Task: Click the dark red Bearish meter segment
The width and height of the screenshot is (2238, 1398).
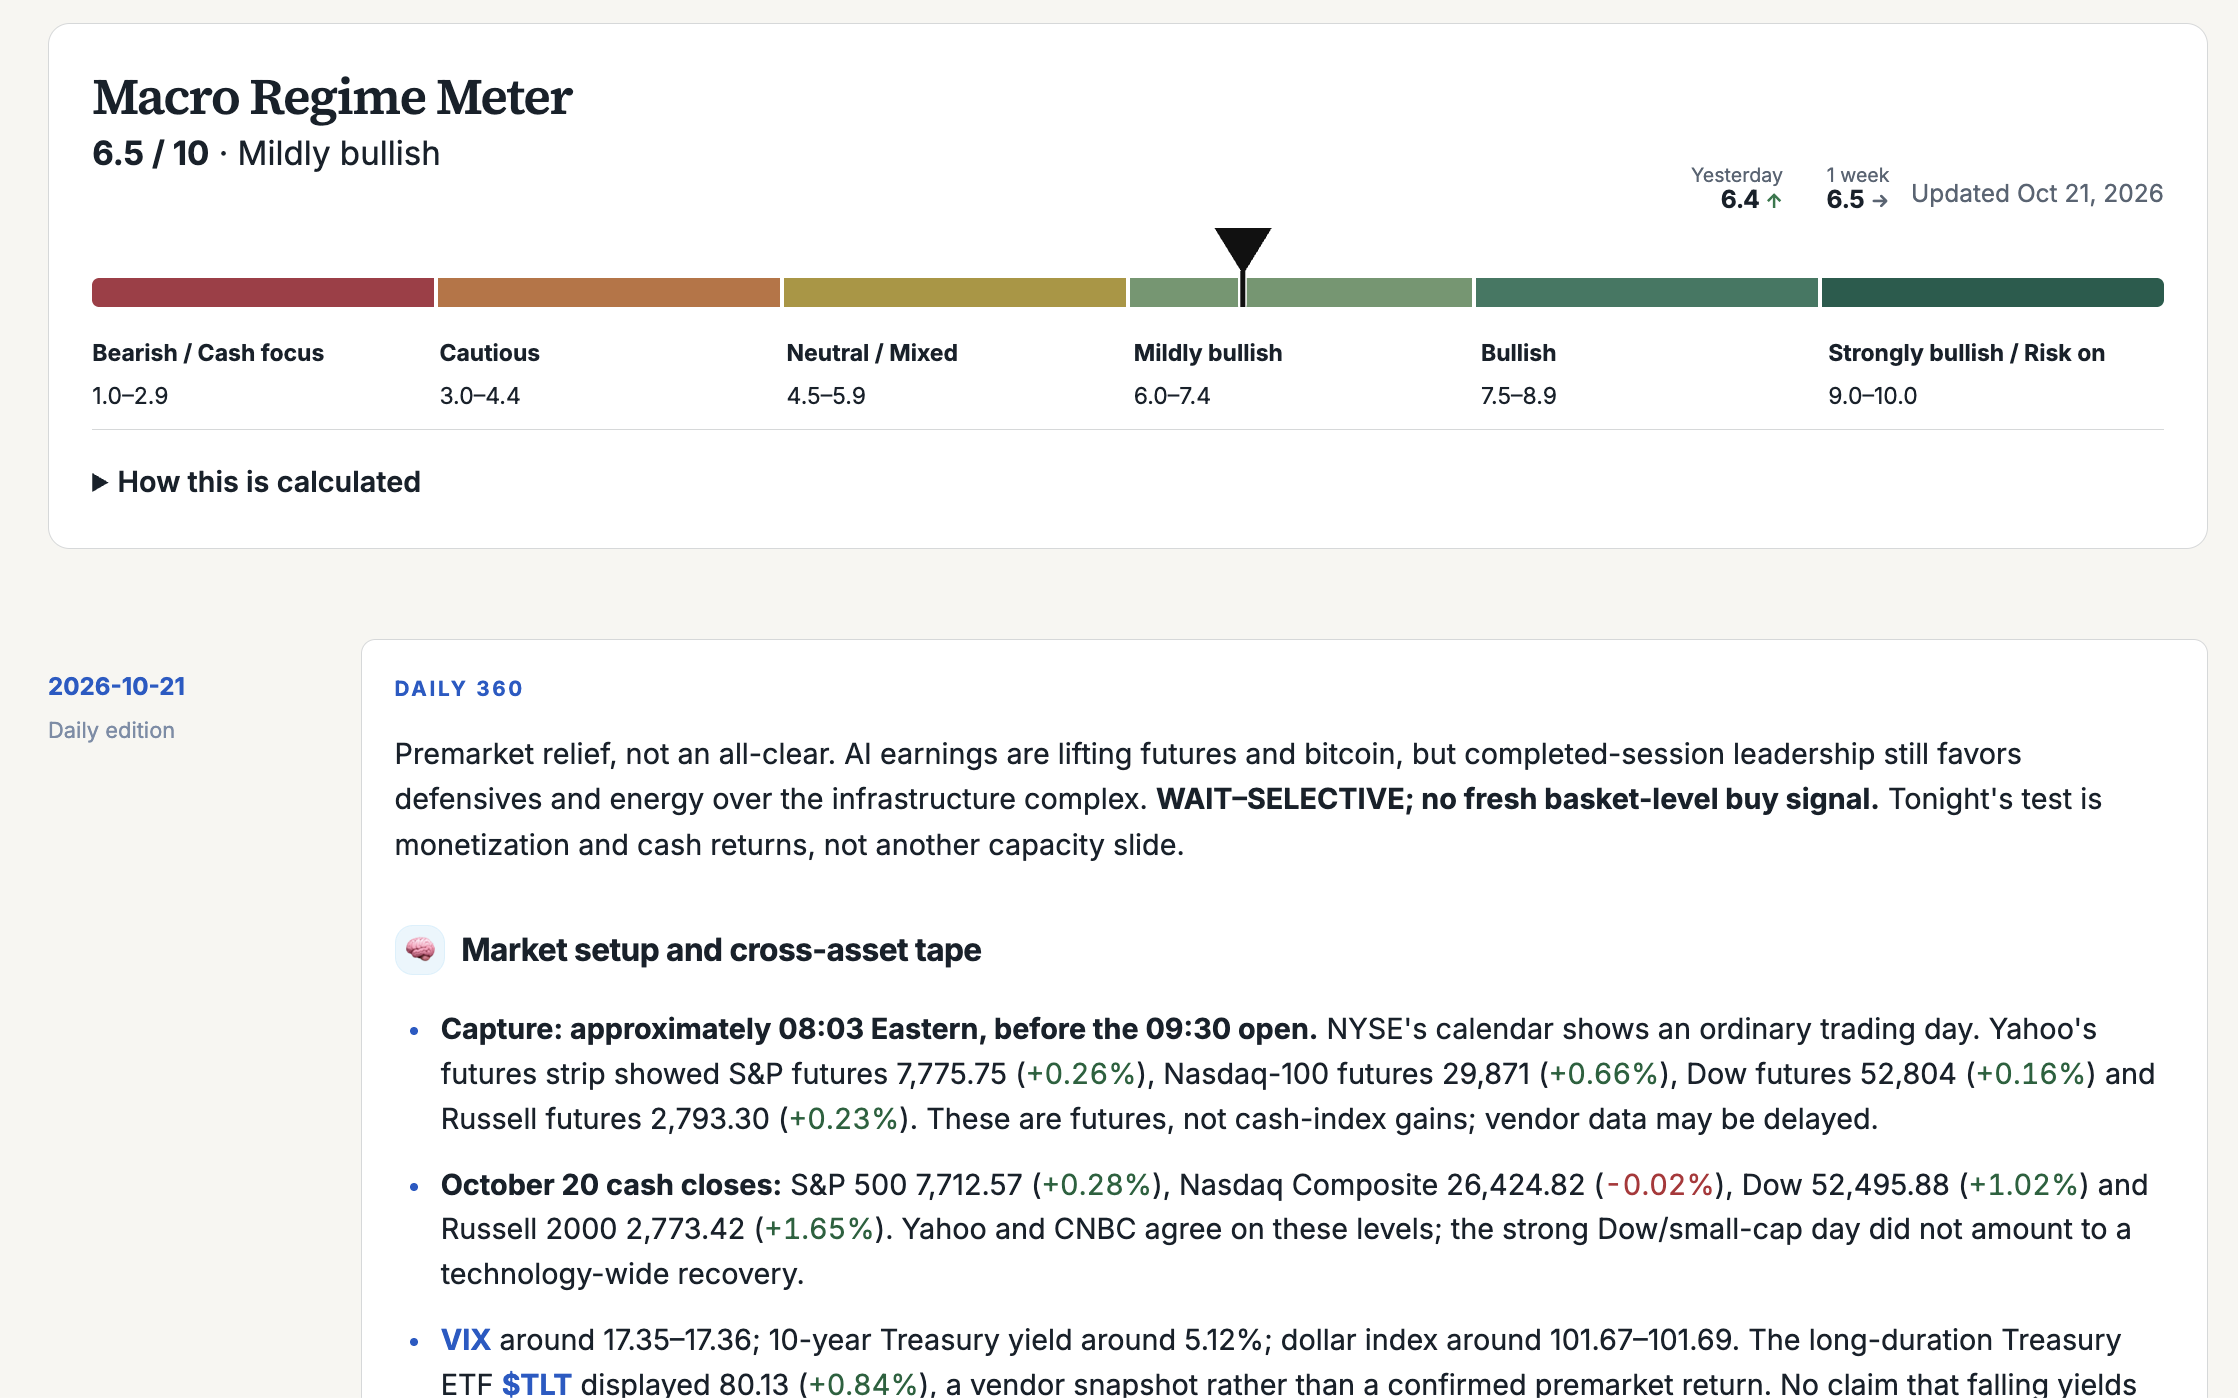Action: pos(263,292)
